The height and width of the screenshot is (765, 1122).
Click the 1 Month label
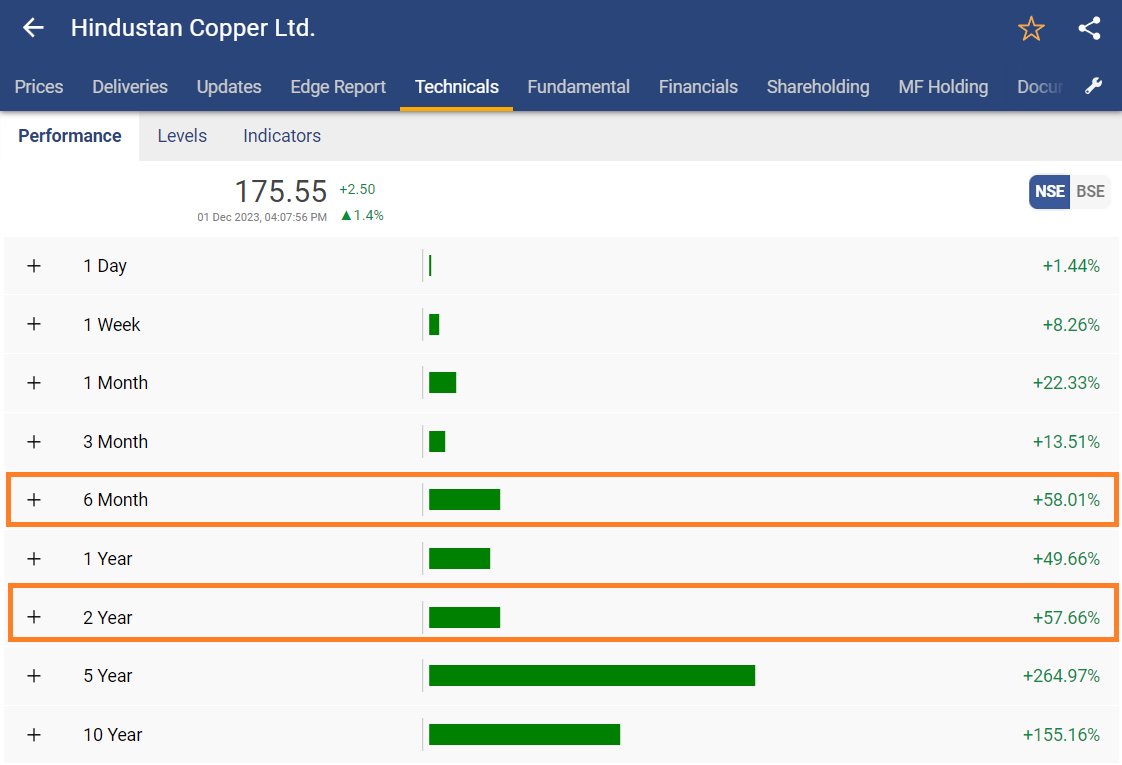[115, 383]
